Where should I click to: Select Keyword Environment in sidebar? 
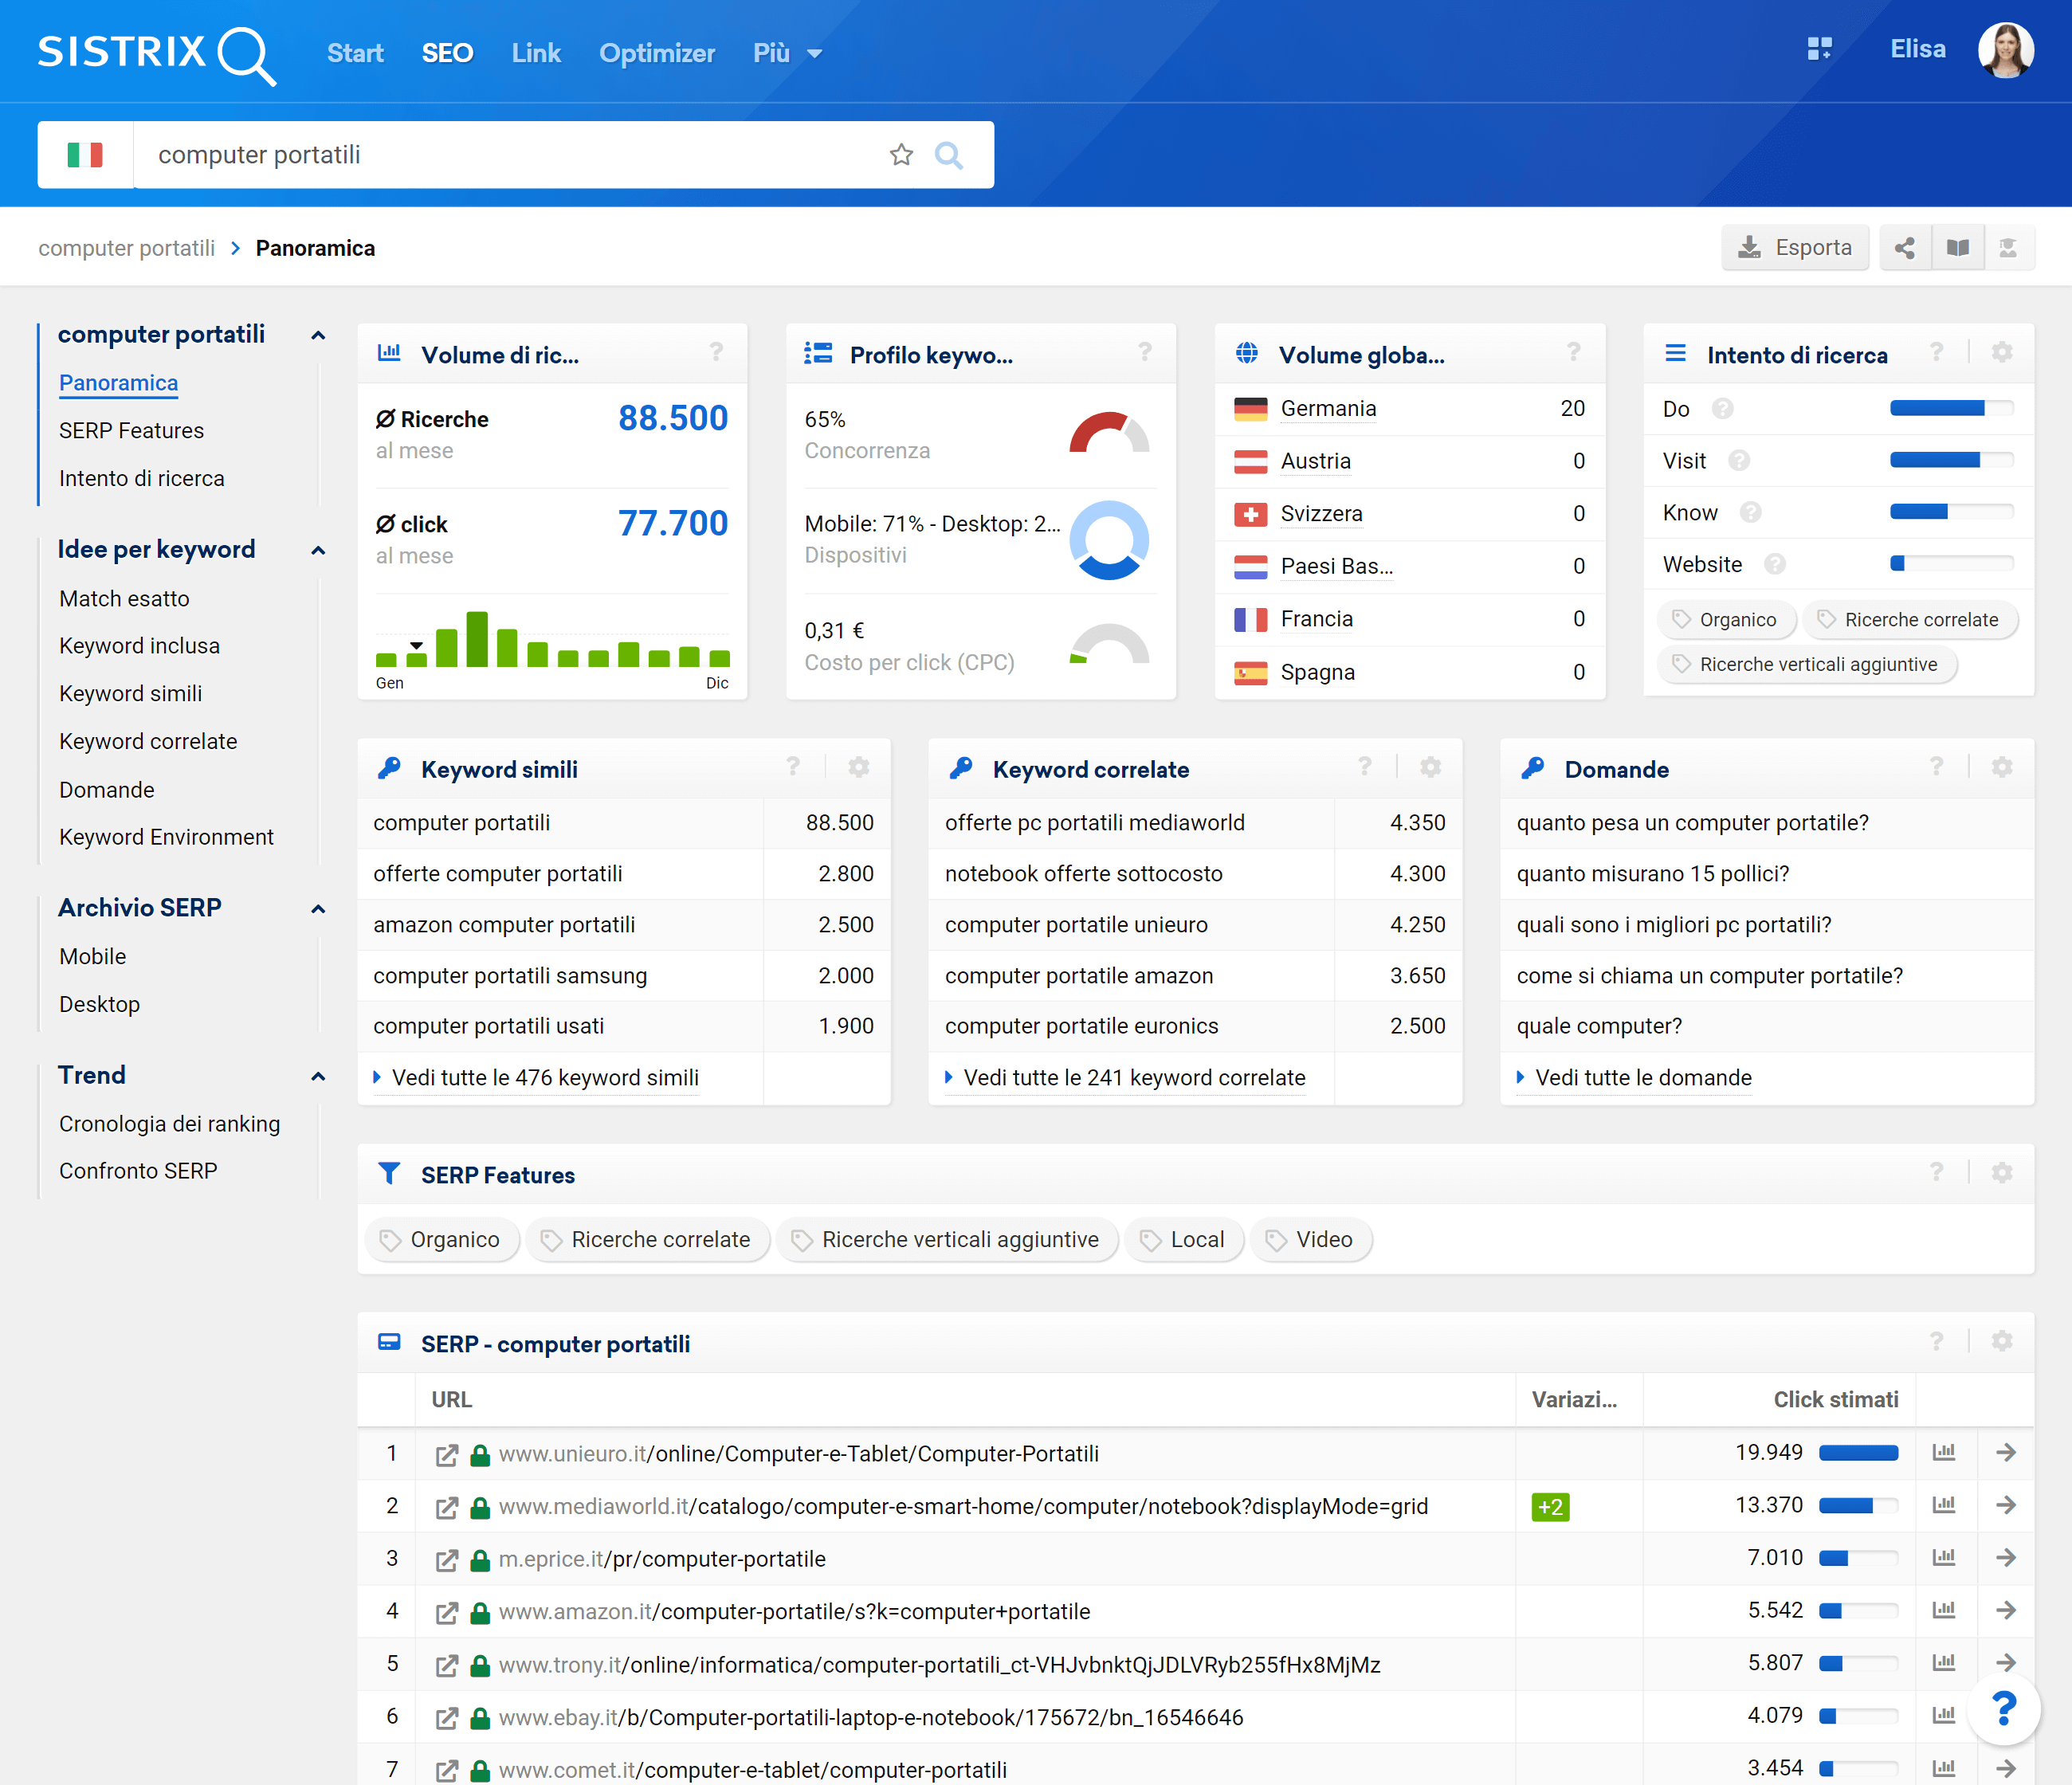pos(166,837)
